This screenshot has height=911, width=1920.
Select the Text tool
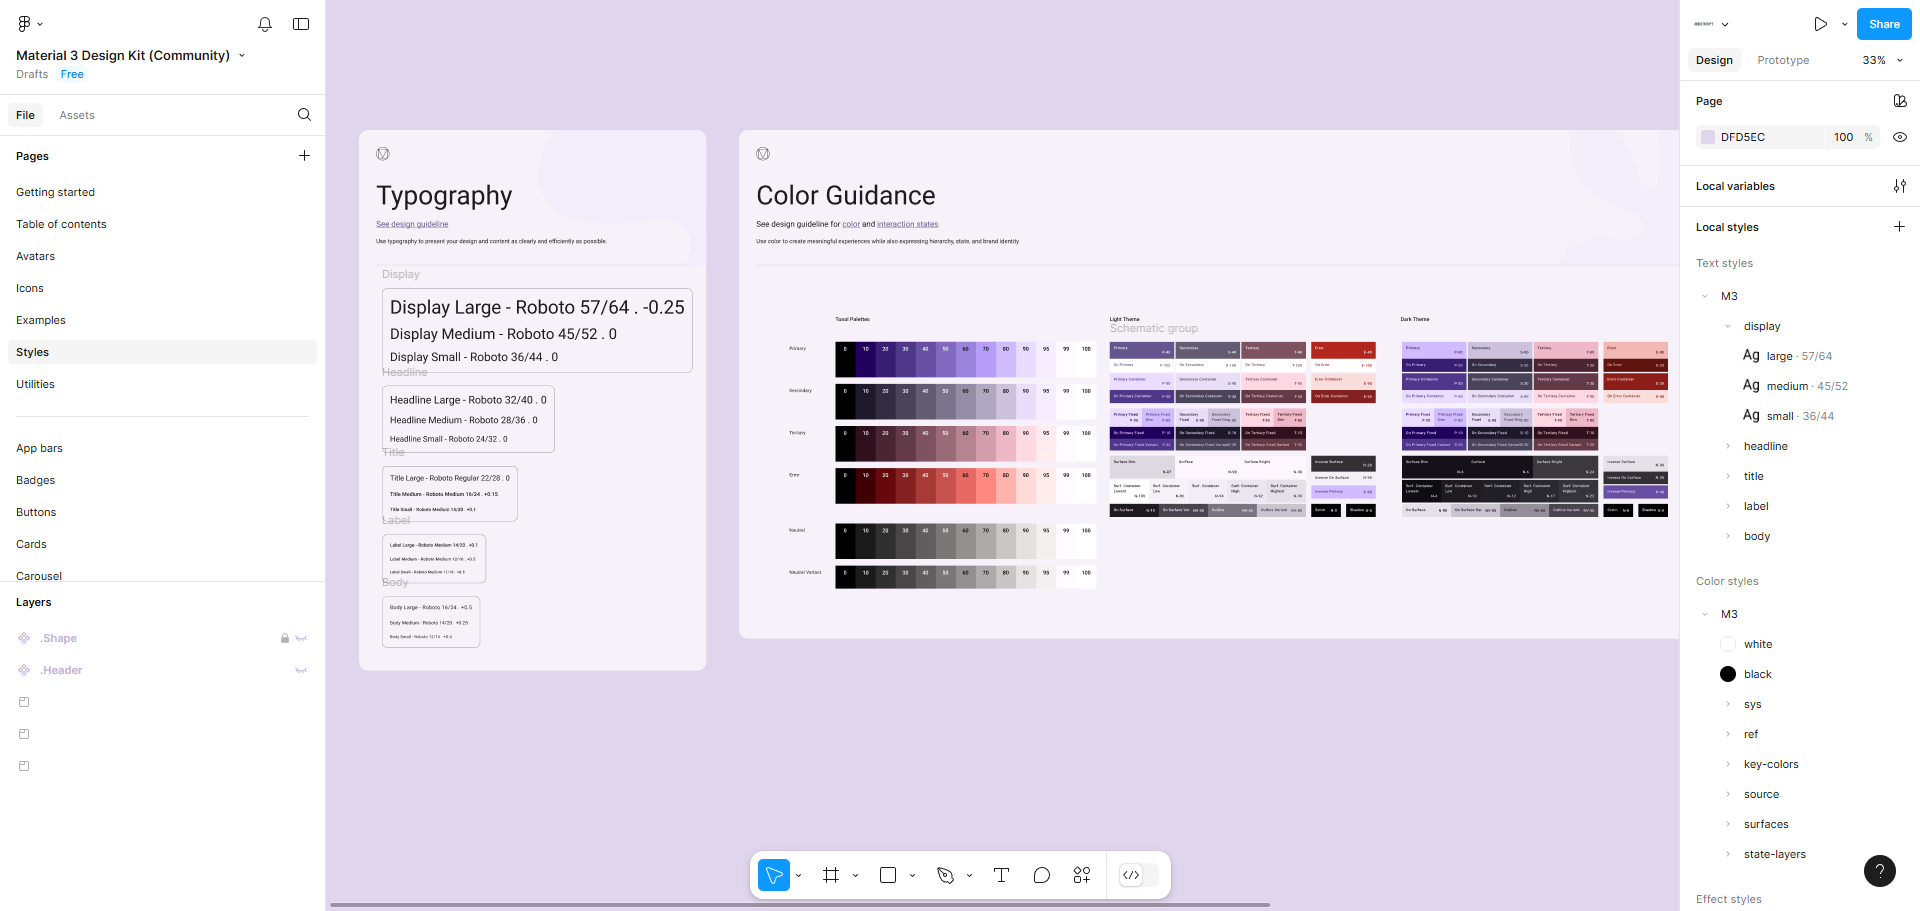tap(1001, 875)
